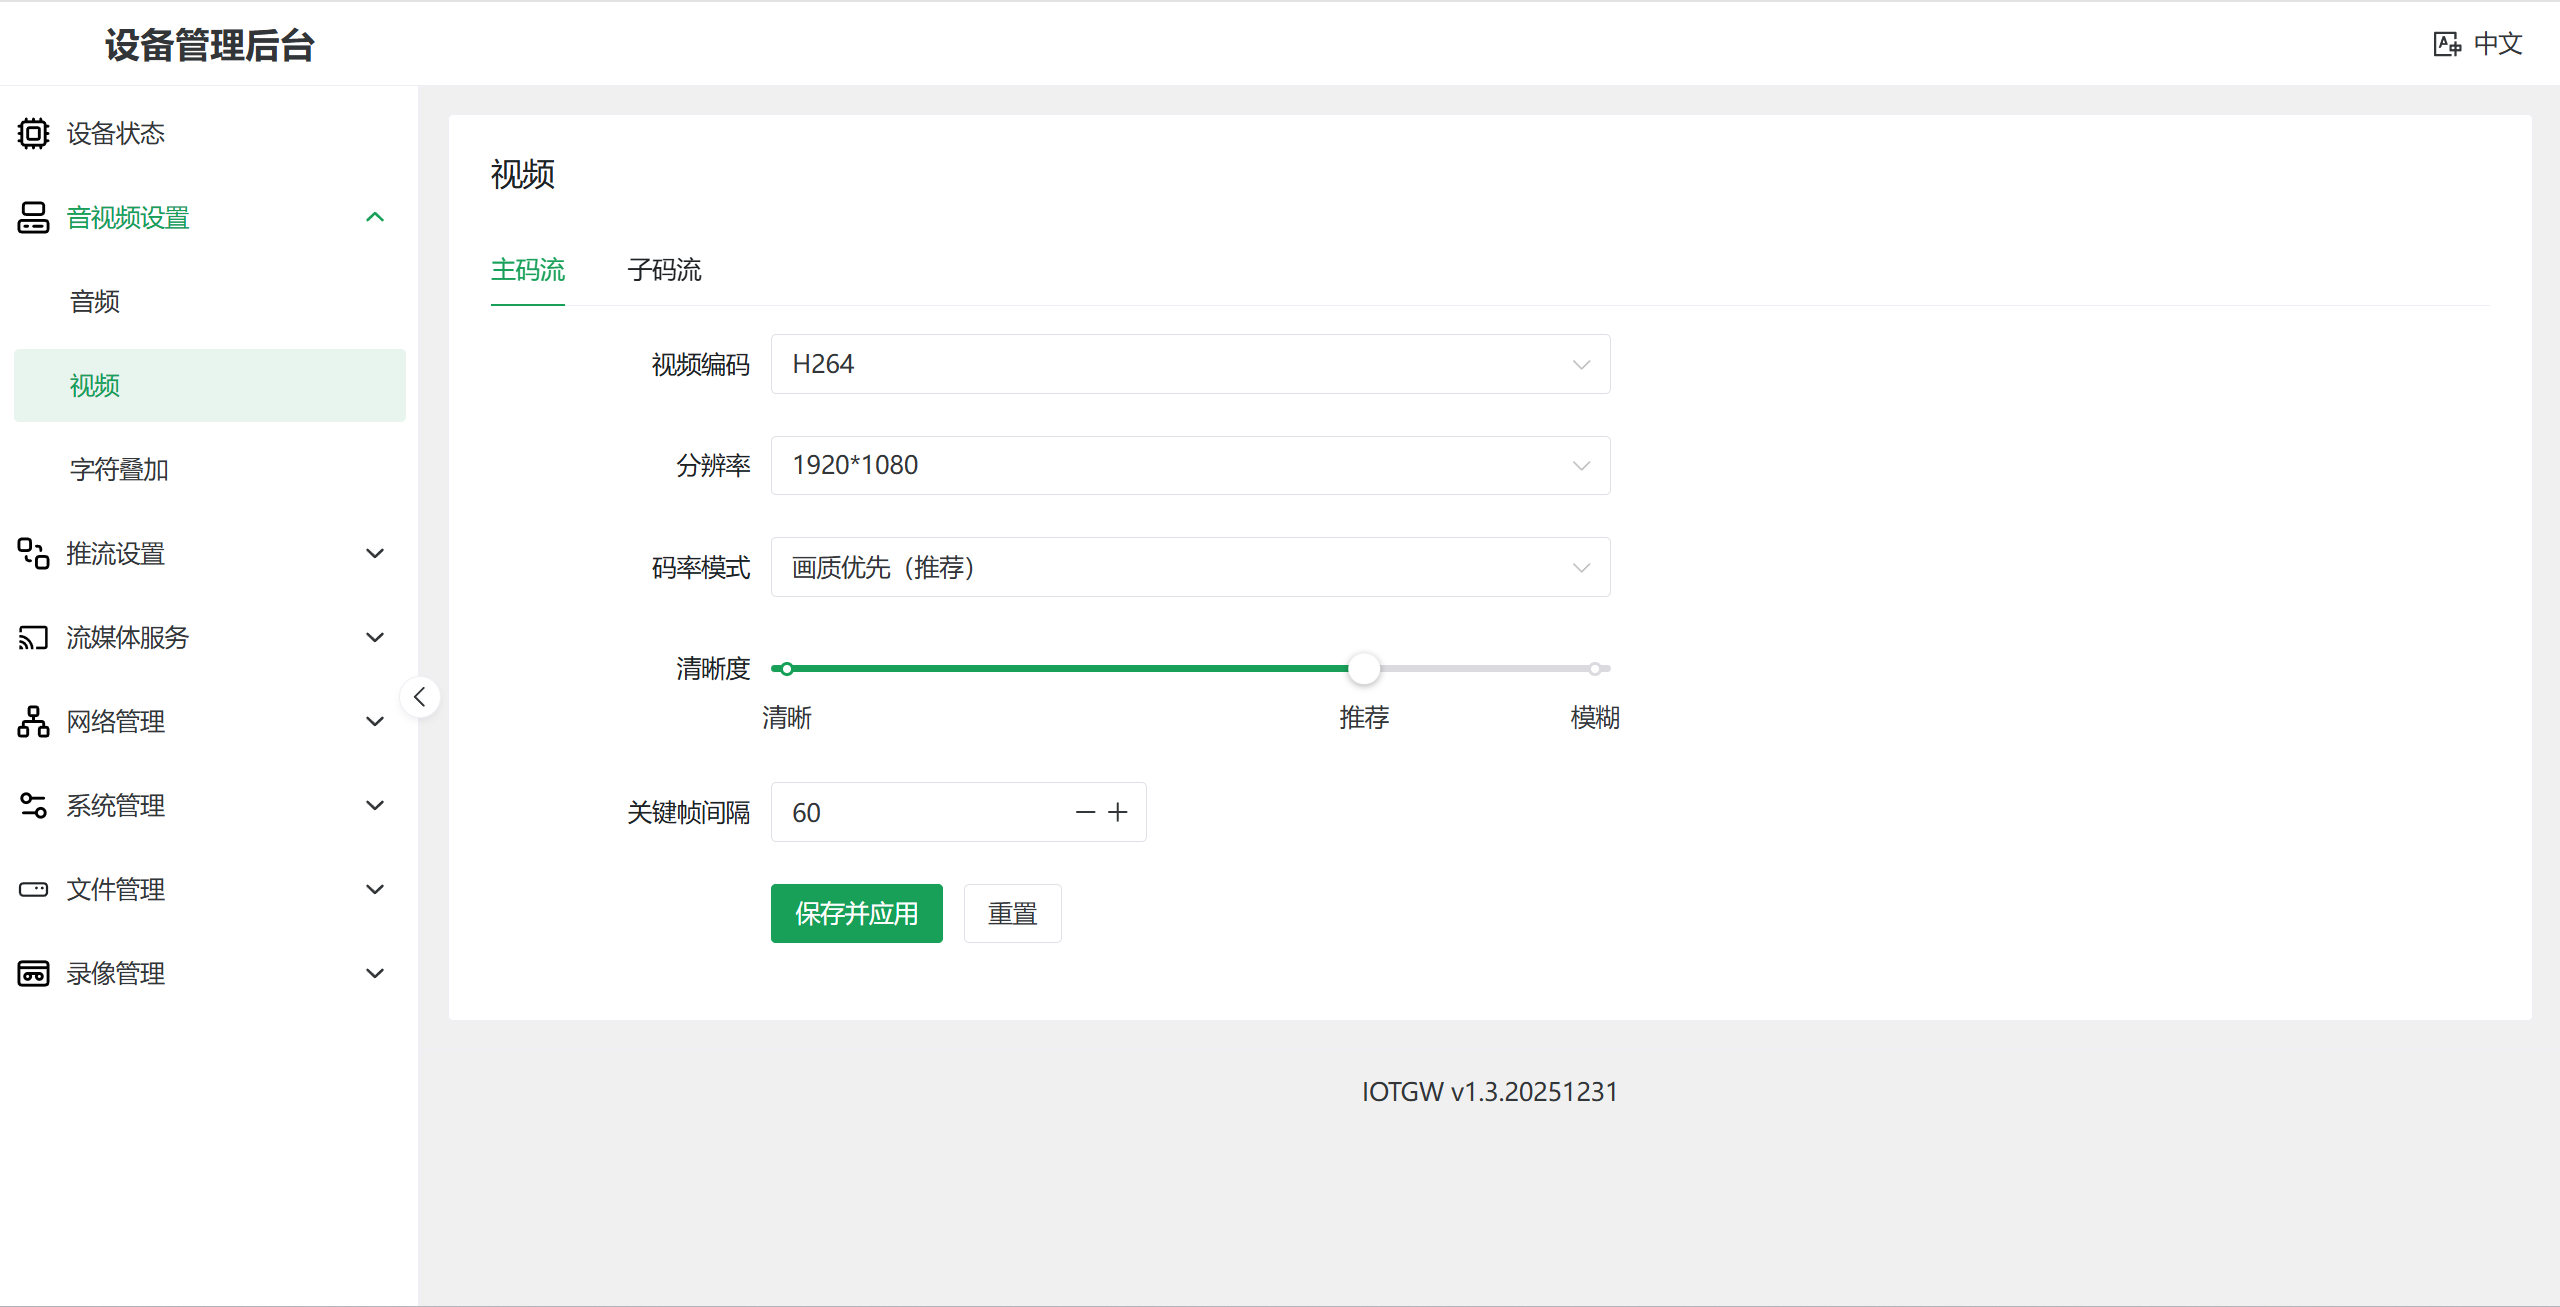The height and width of the screenshot is (1307, 2560).
Task: Click the system management sliders icon
Action: click(x=33, y=805)
